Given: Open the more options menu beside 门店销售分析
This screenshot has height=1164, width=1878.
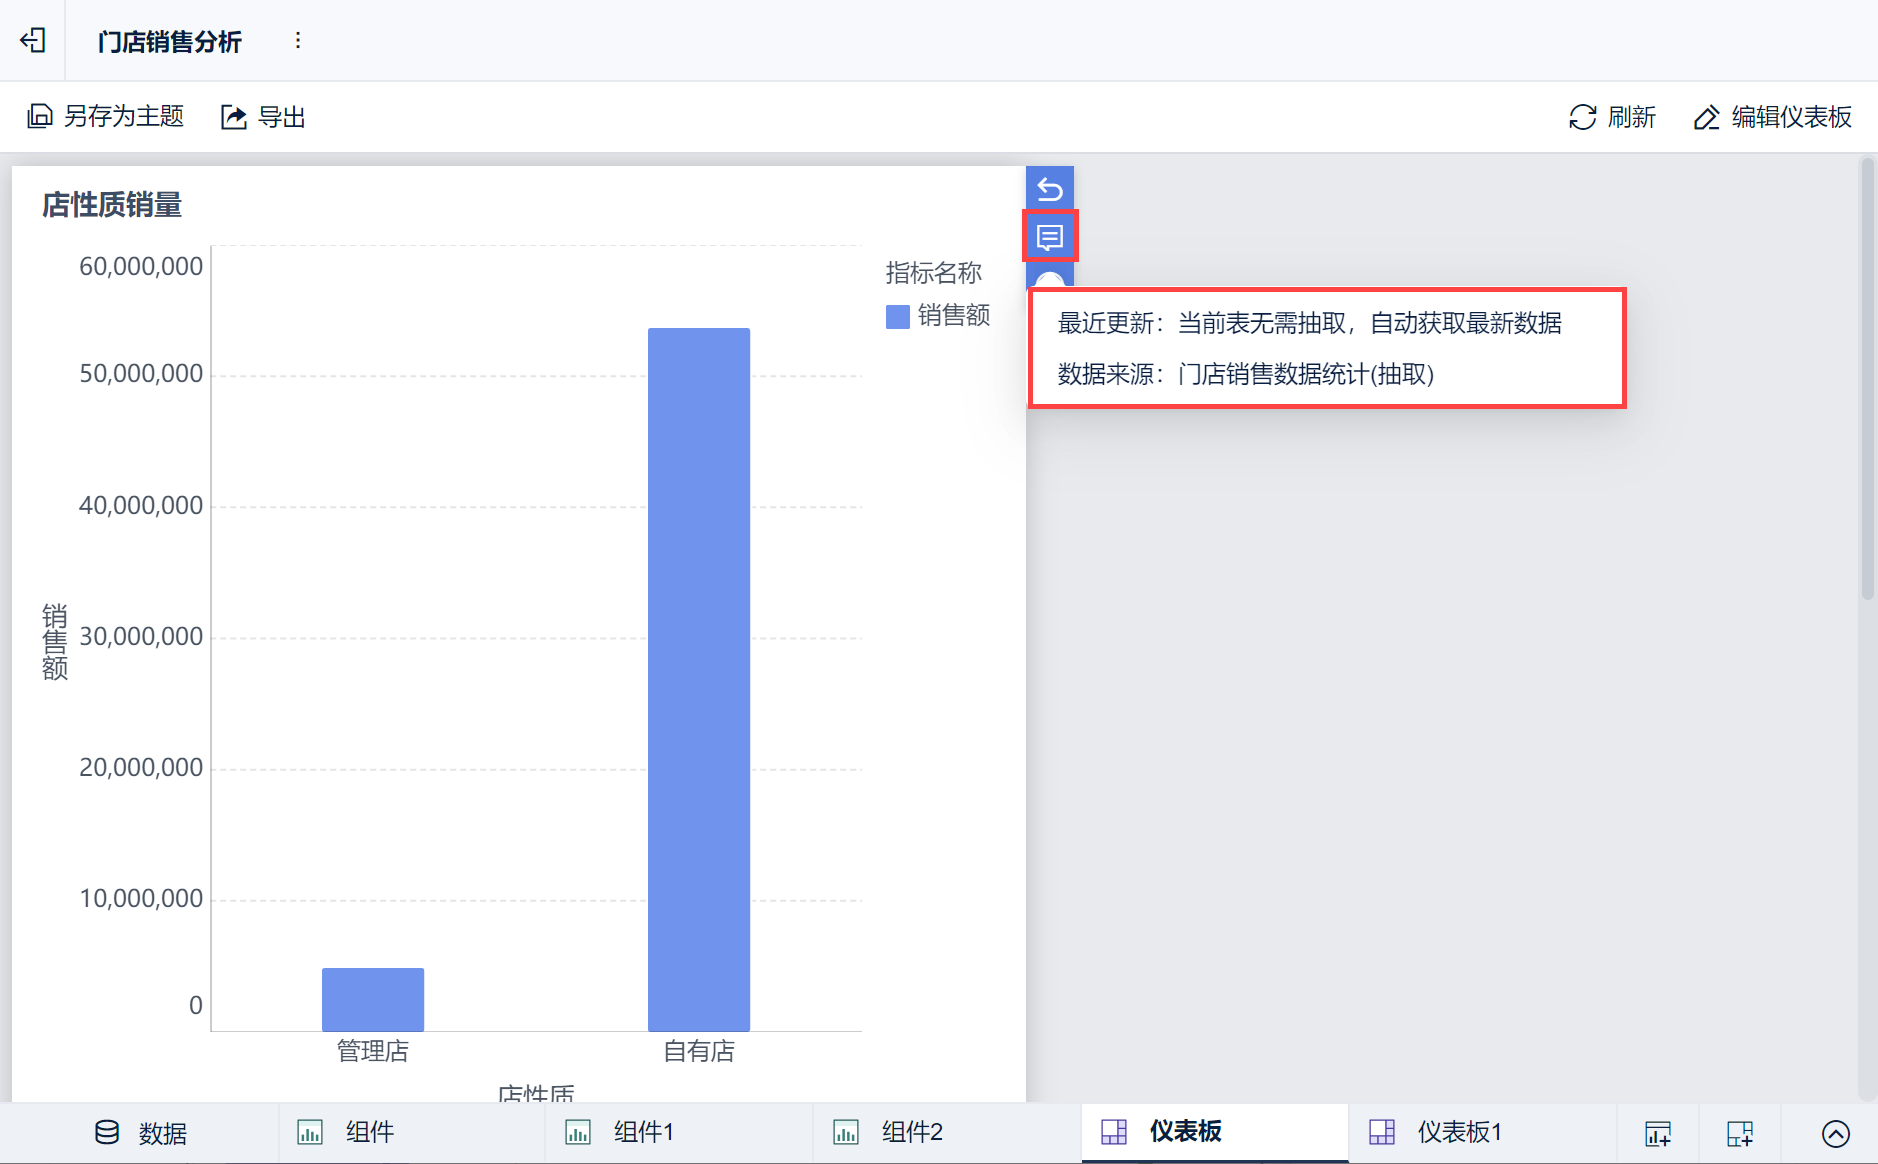Looking at the screenshot, I should pyautogui.click(x=298, y=41).
